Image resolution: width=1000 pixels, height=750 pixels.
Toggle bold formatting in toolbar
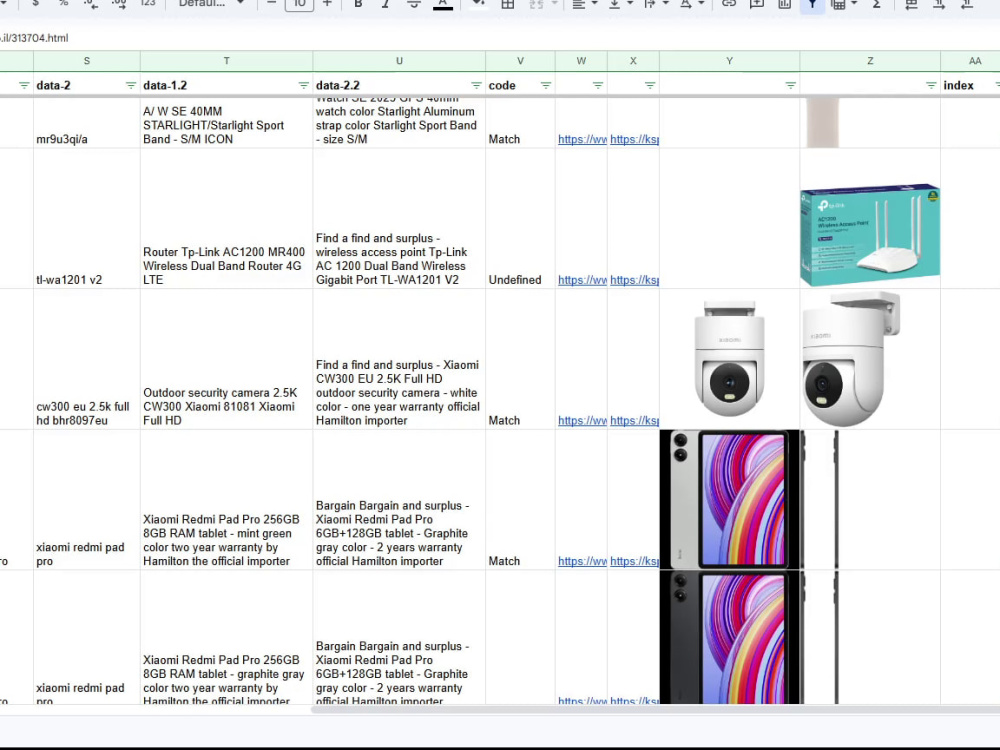pos(358,4)
